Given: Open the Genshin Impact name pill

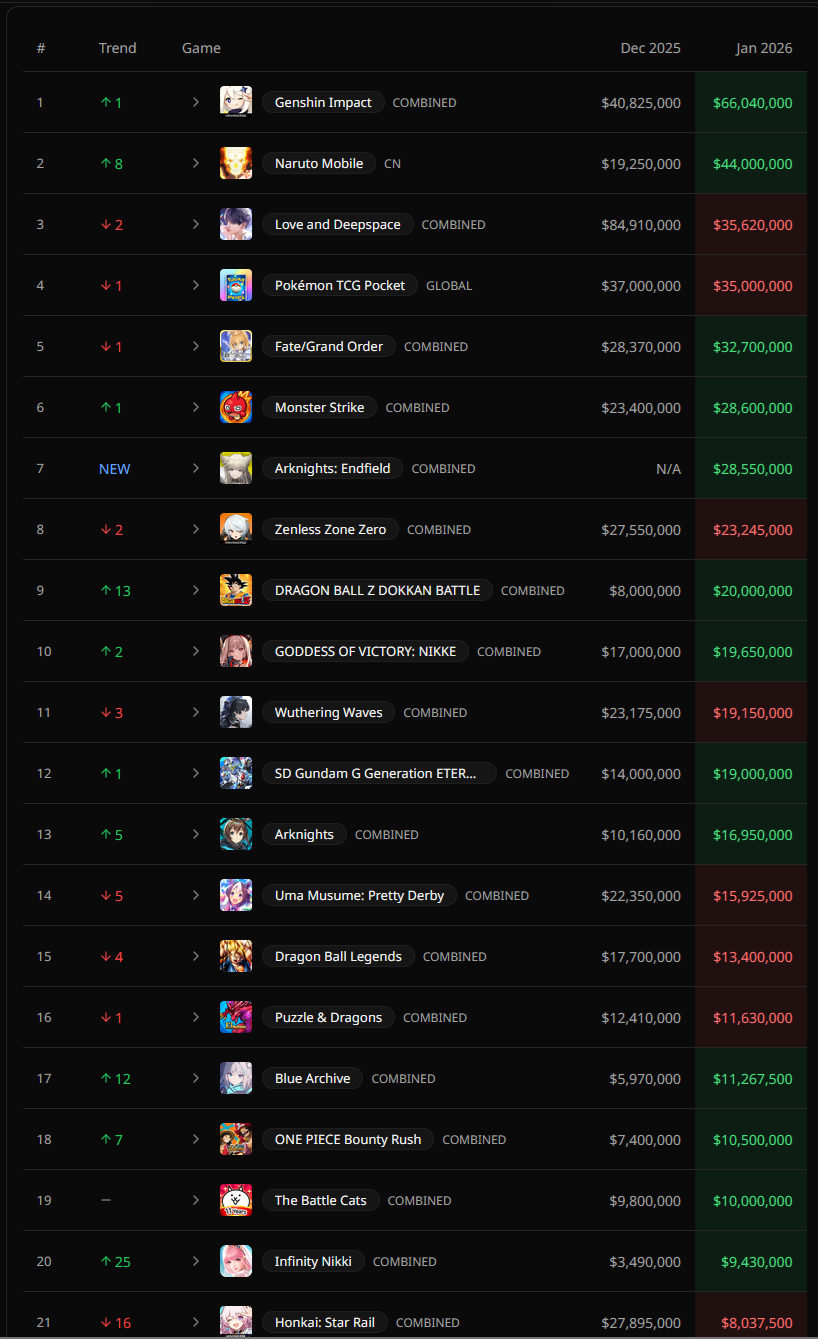Looking at the screenshot, I should [x=323, y=102].
